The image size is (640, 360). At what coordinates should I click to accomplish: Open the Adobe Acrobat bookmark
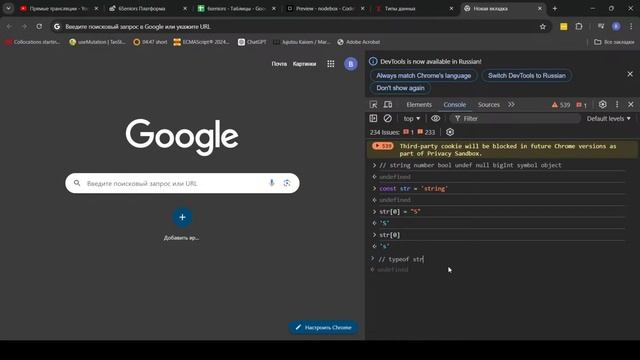pyautogui.click(x=359, y=42)
